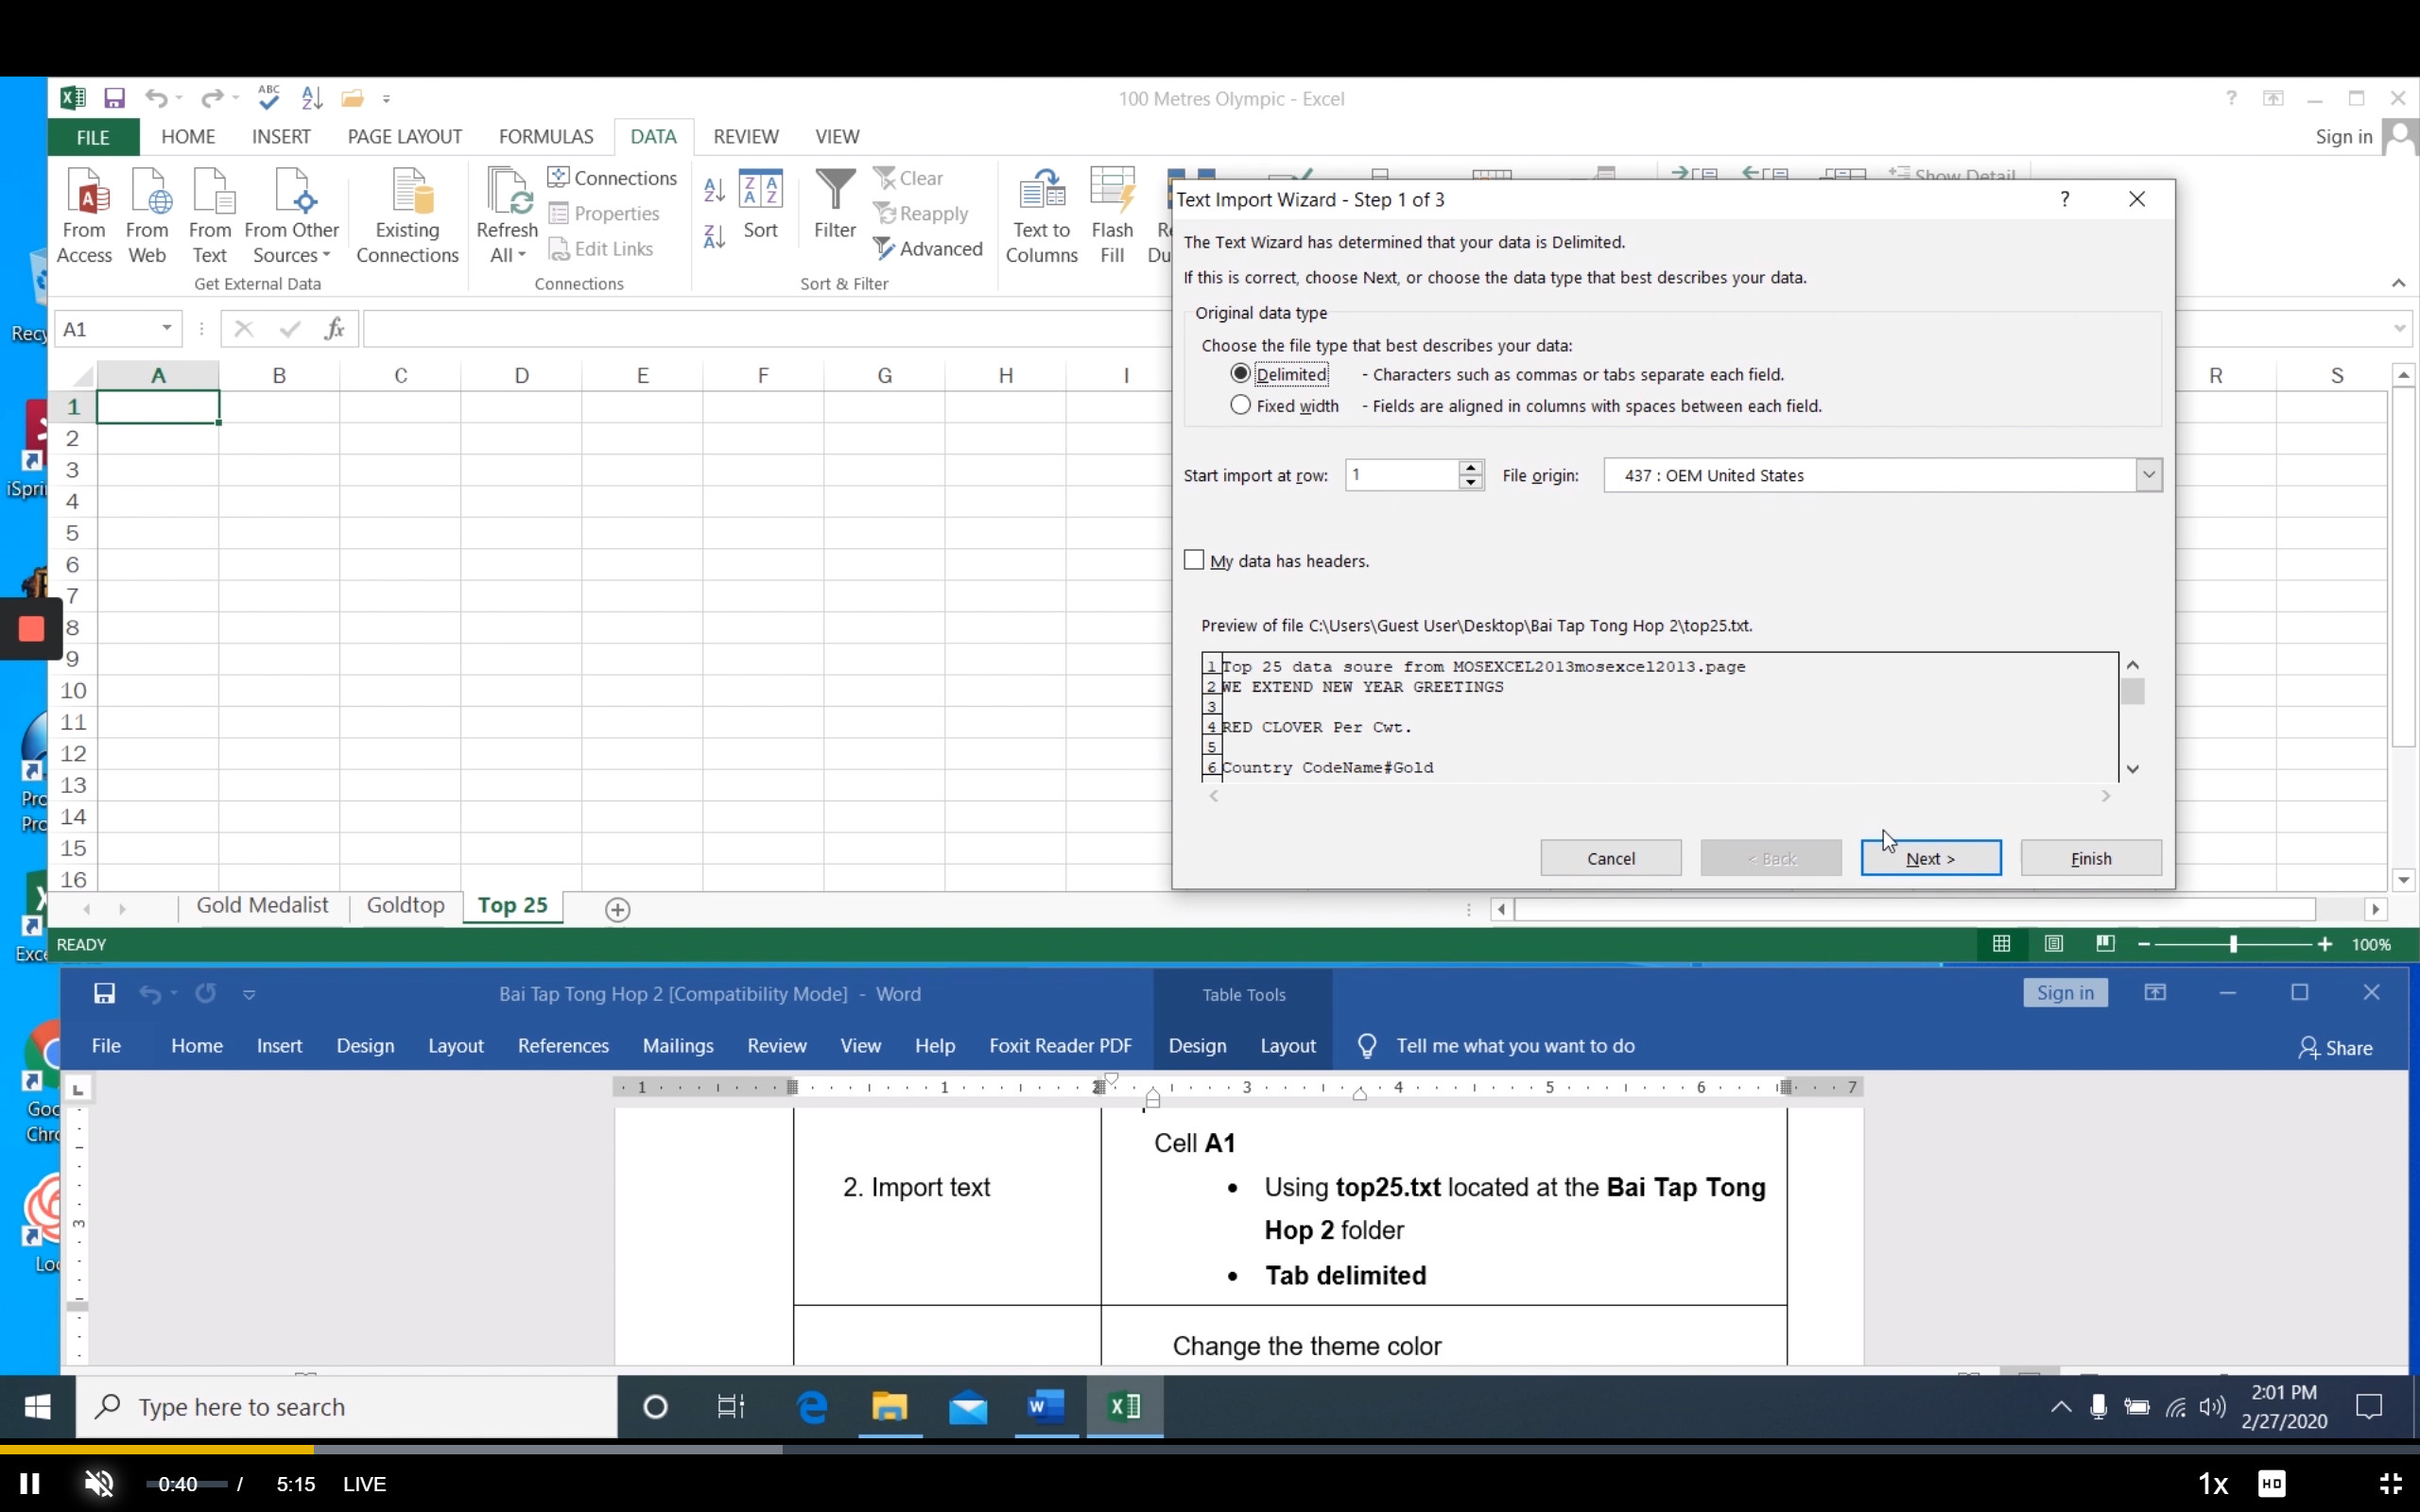This screenshot has width=2420, height=1512.
Task: Click Excel icon in taskbar
Action: click(x=1127, y=1406)
